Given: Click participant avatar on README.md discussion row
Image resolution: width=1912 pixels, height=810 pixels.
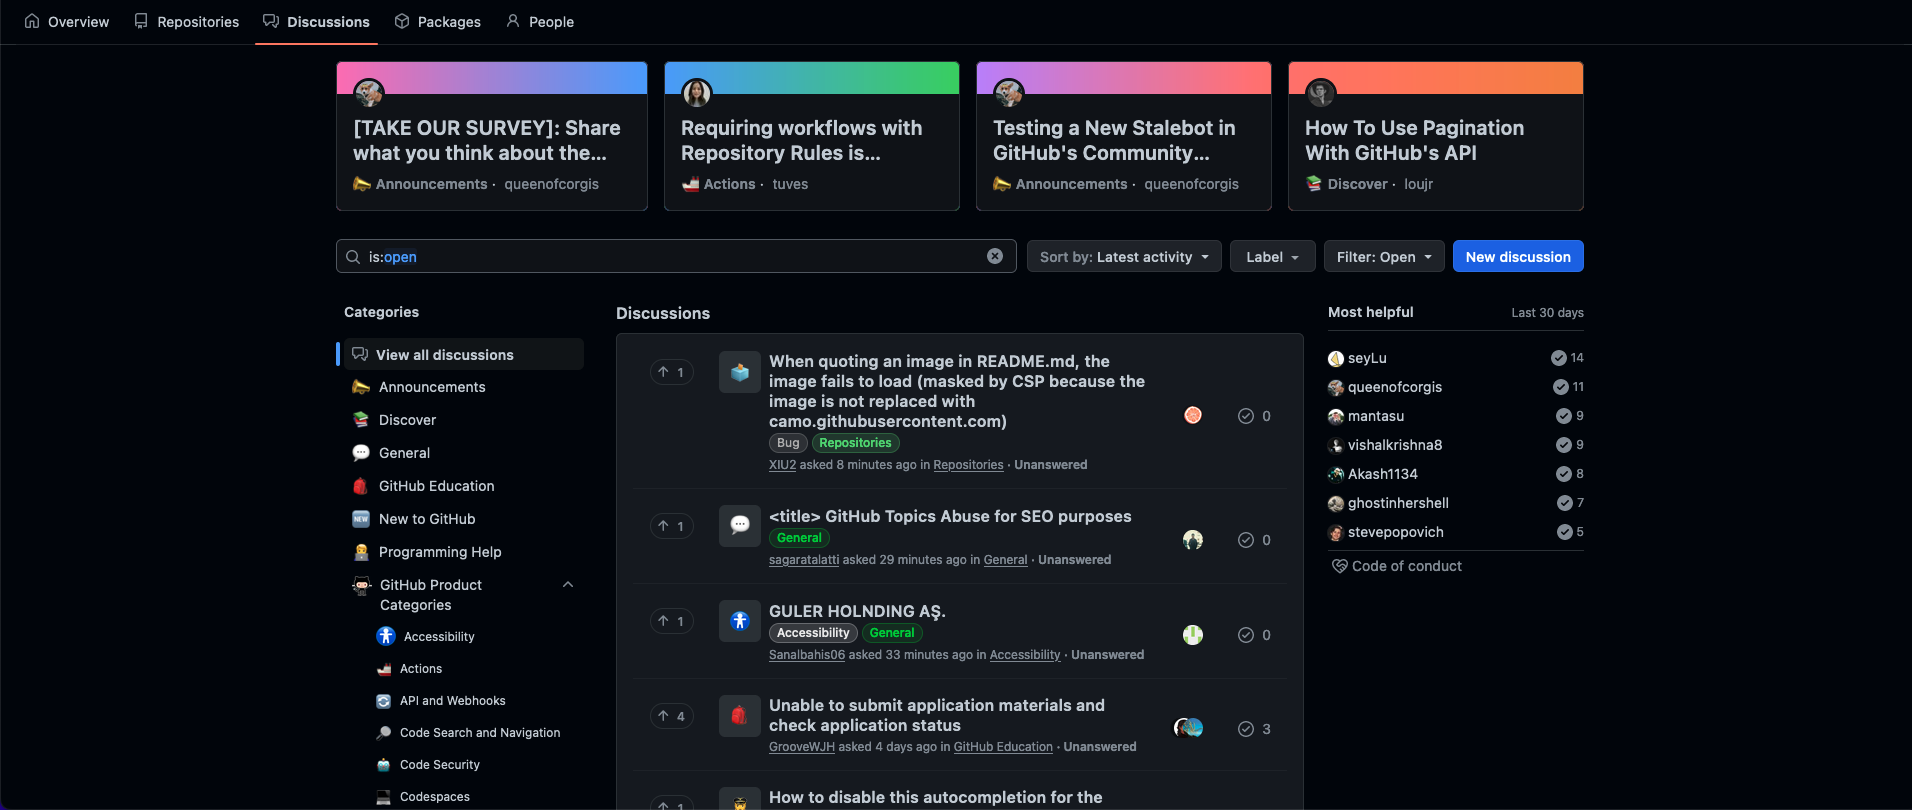Looking at the screenshot, I should [x=1193, y=415].
